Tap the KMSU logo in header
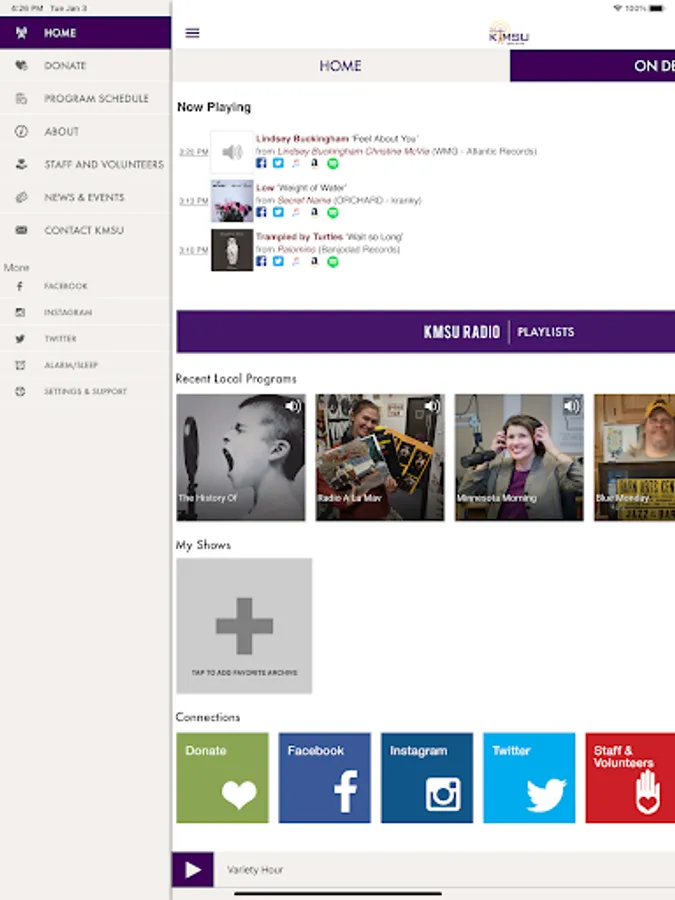Viewport: 675px width, 900px height. (x=508, y=33)
